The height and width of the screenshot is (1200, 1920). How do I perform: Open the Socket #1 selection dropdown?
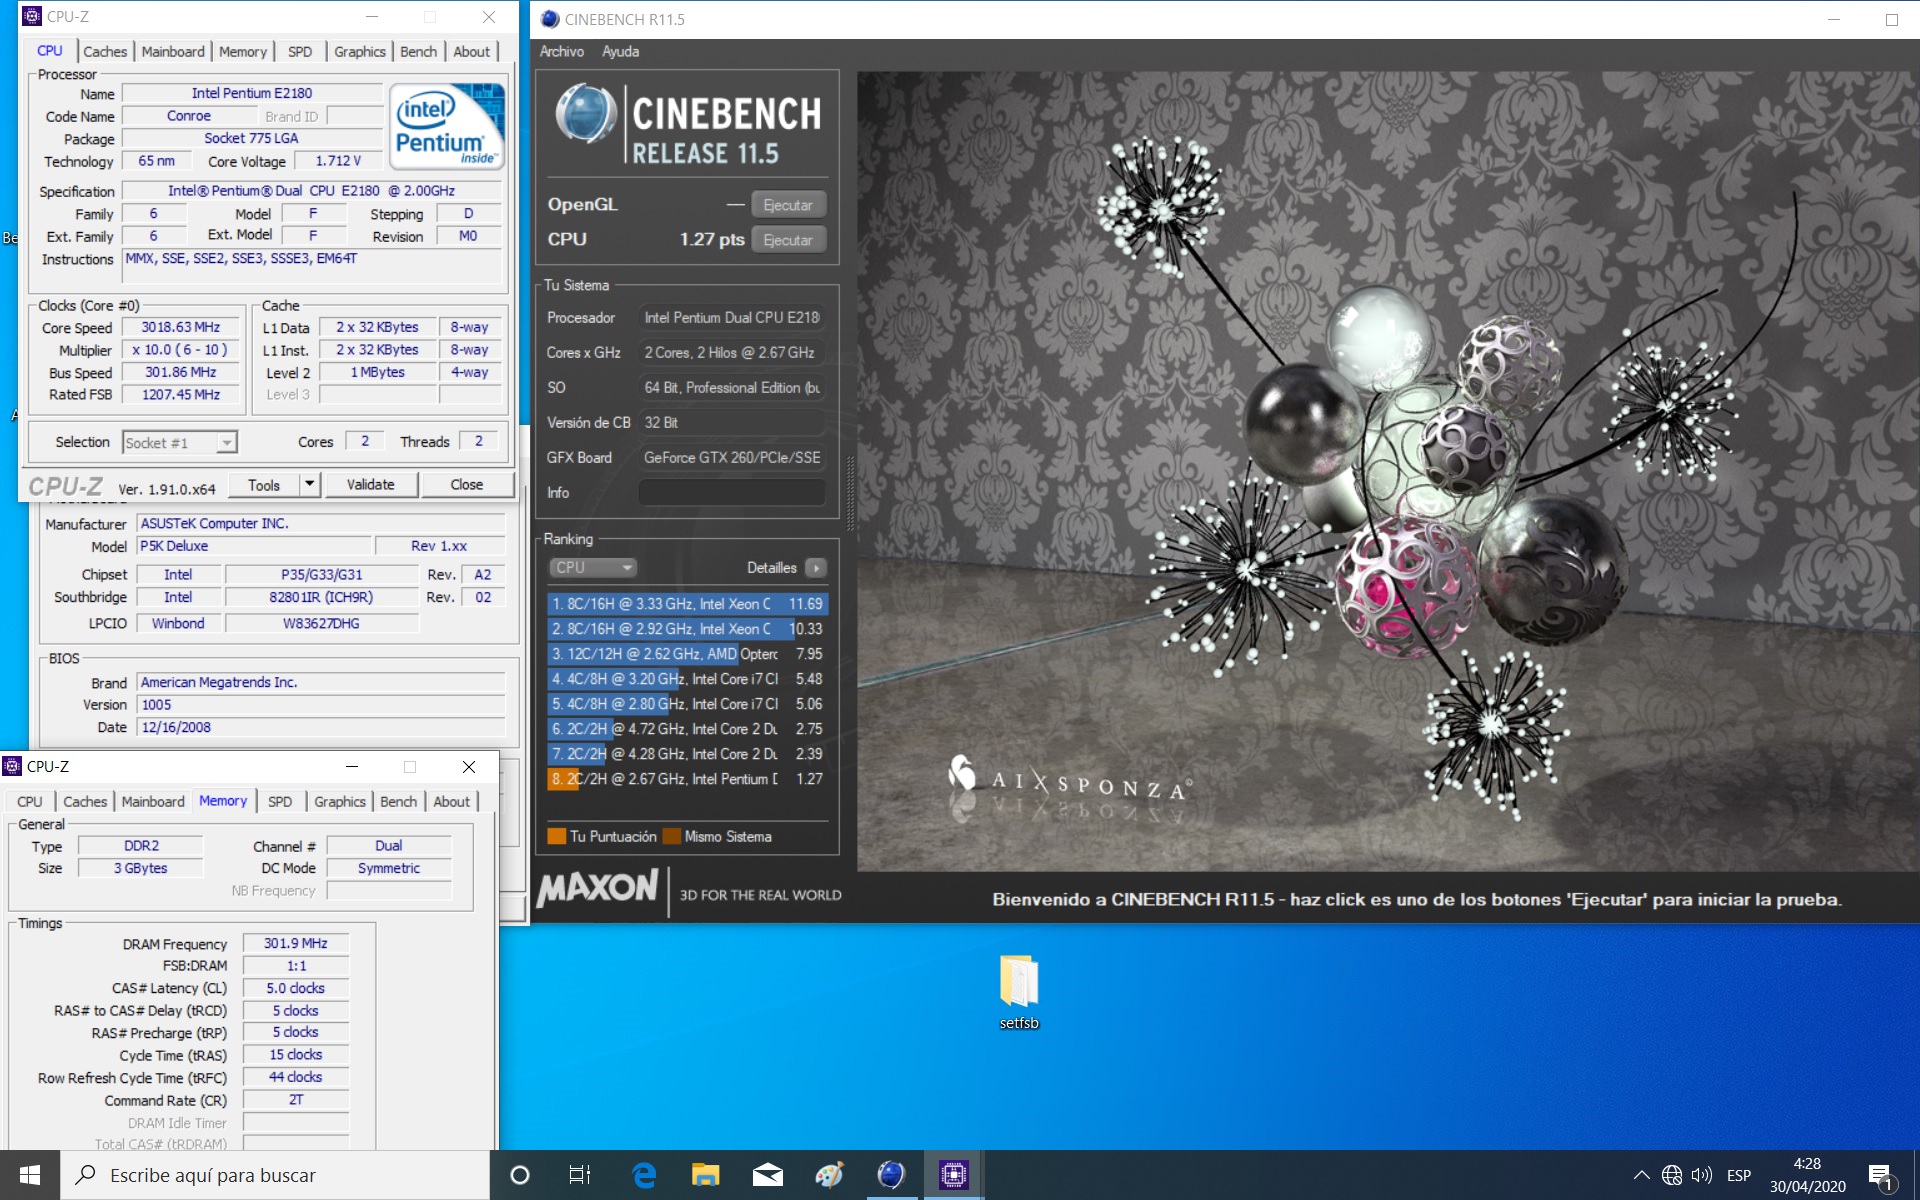tap(179, 442)
